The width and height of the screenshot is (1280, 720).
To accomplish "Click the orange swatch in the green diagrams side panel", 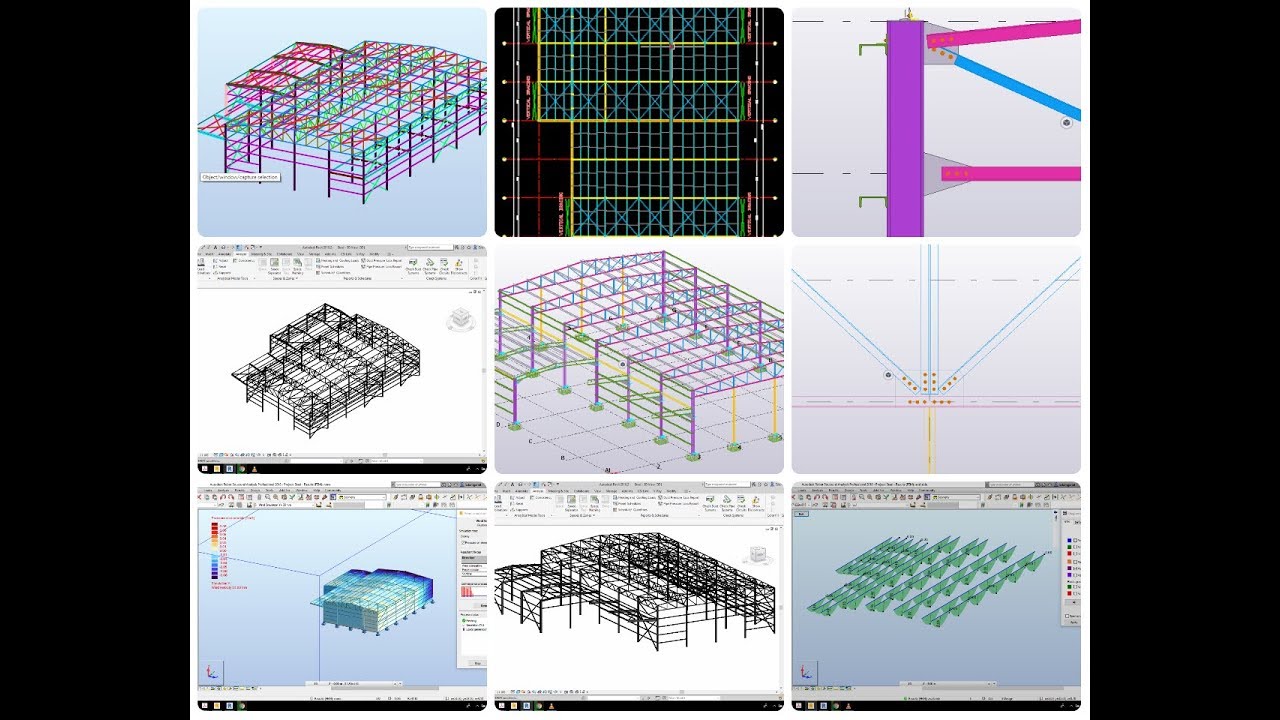I will [x=1069, y=562].
